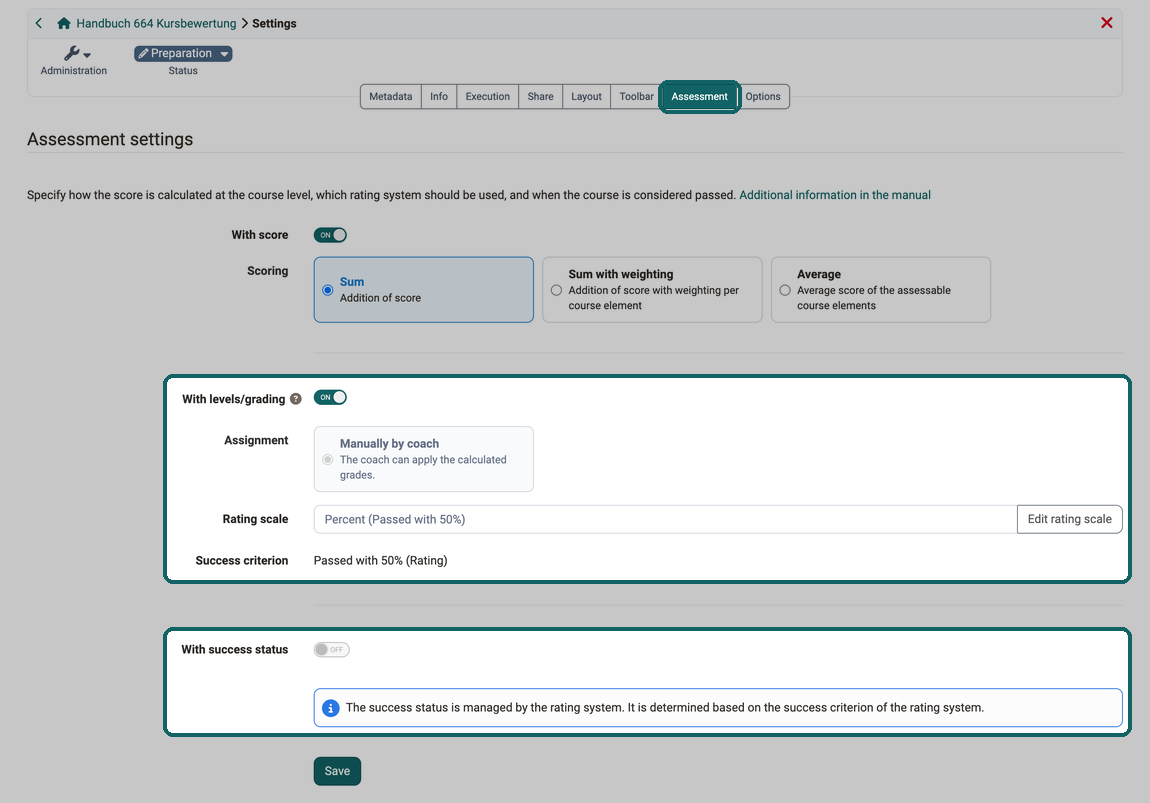Open Additional information in the manual link
This screenshot has width=1150, height=803.
(835, 195)
